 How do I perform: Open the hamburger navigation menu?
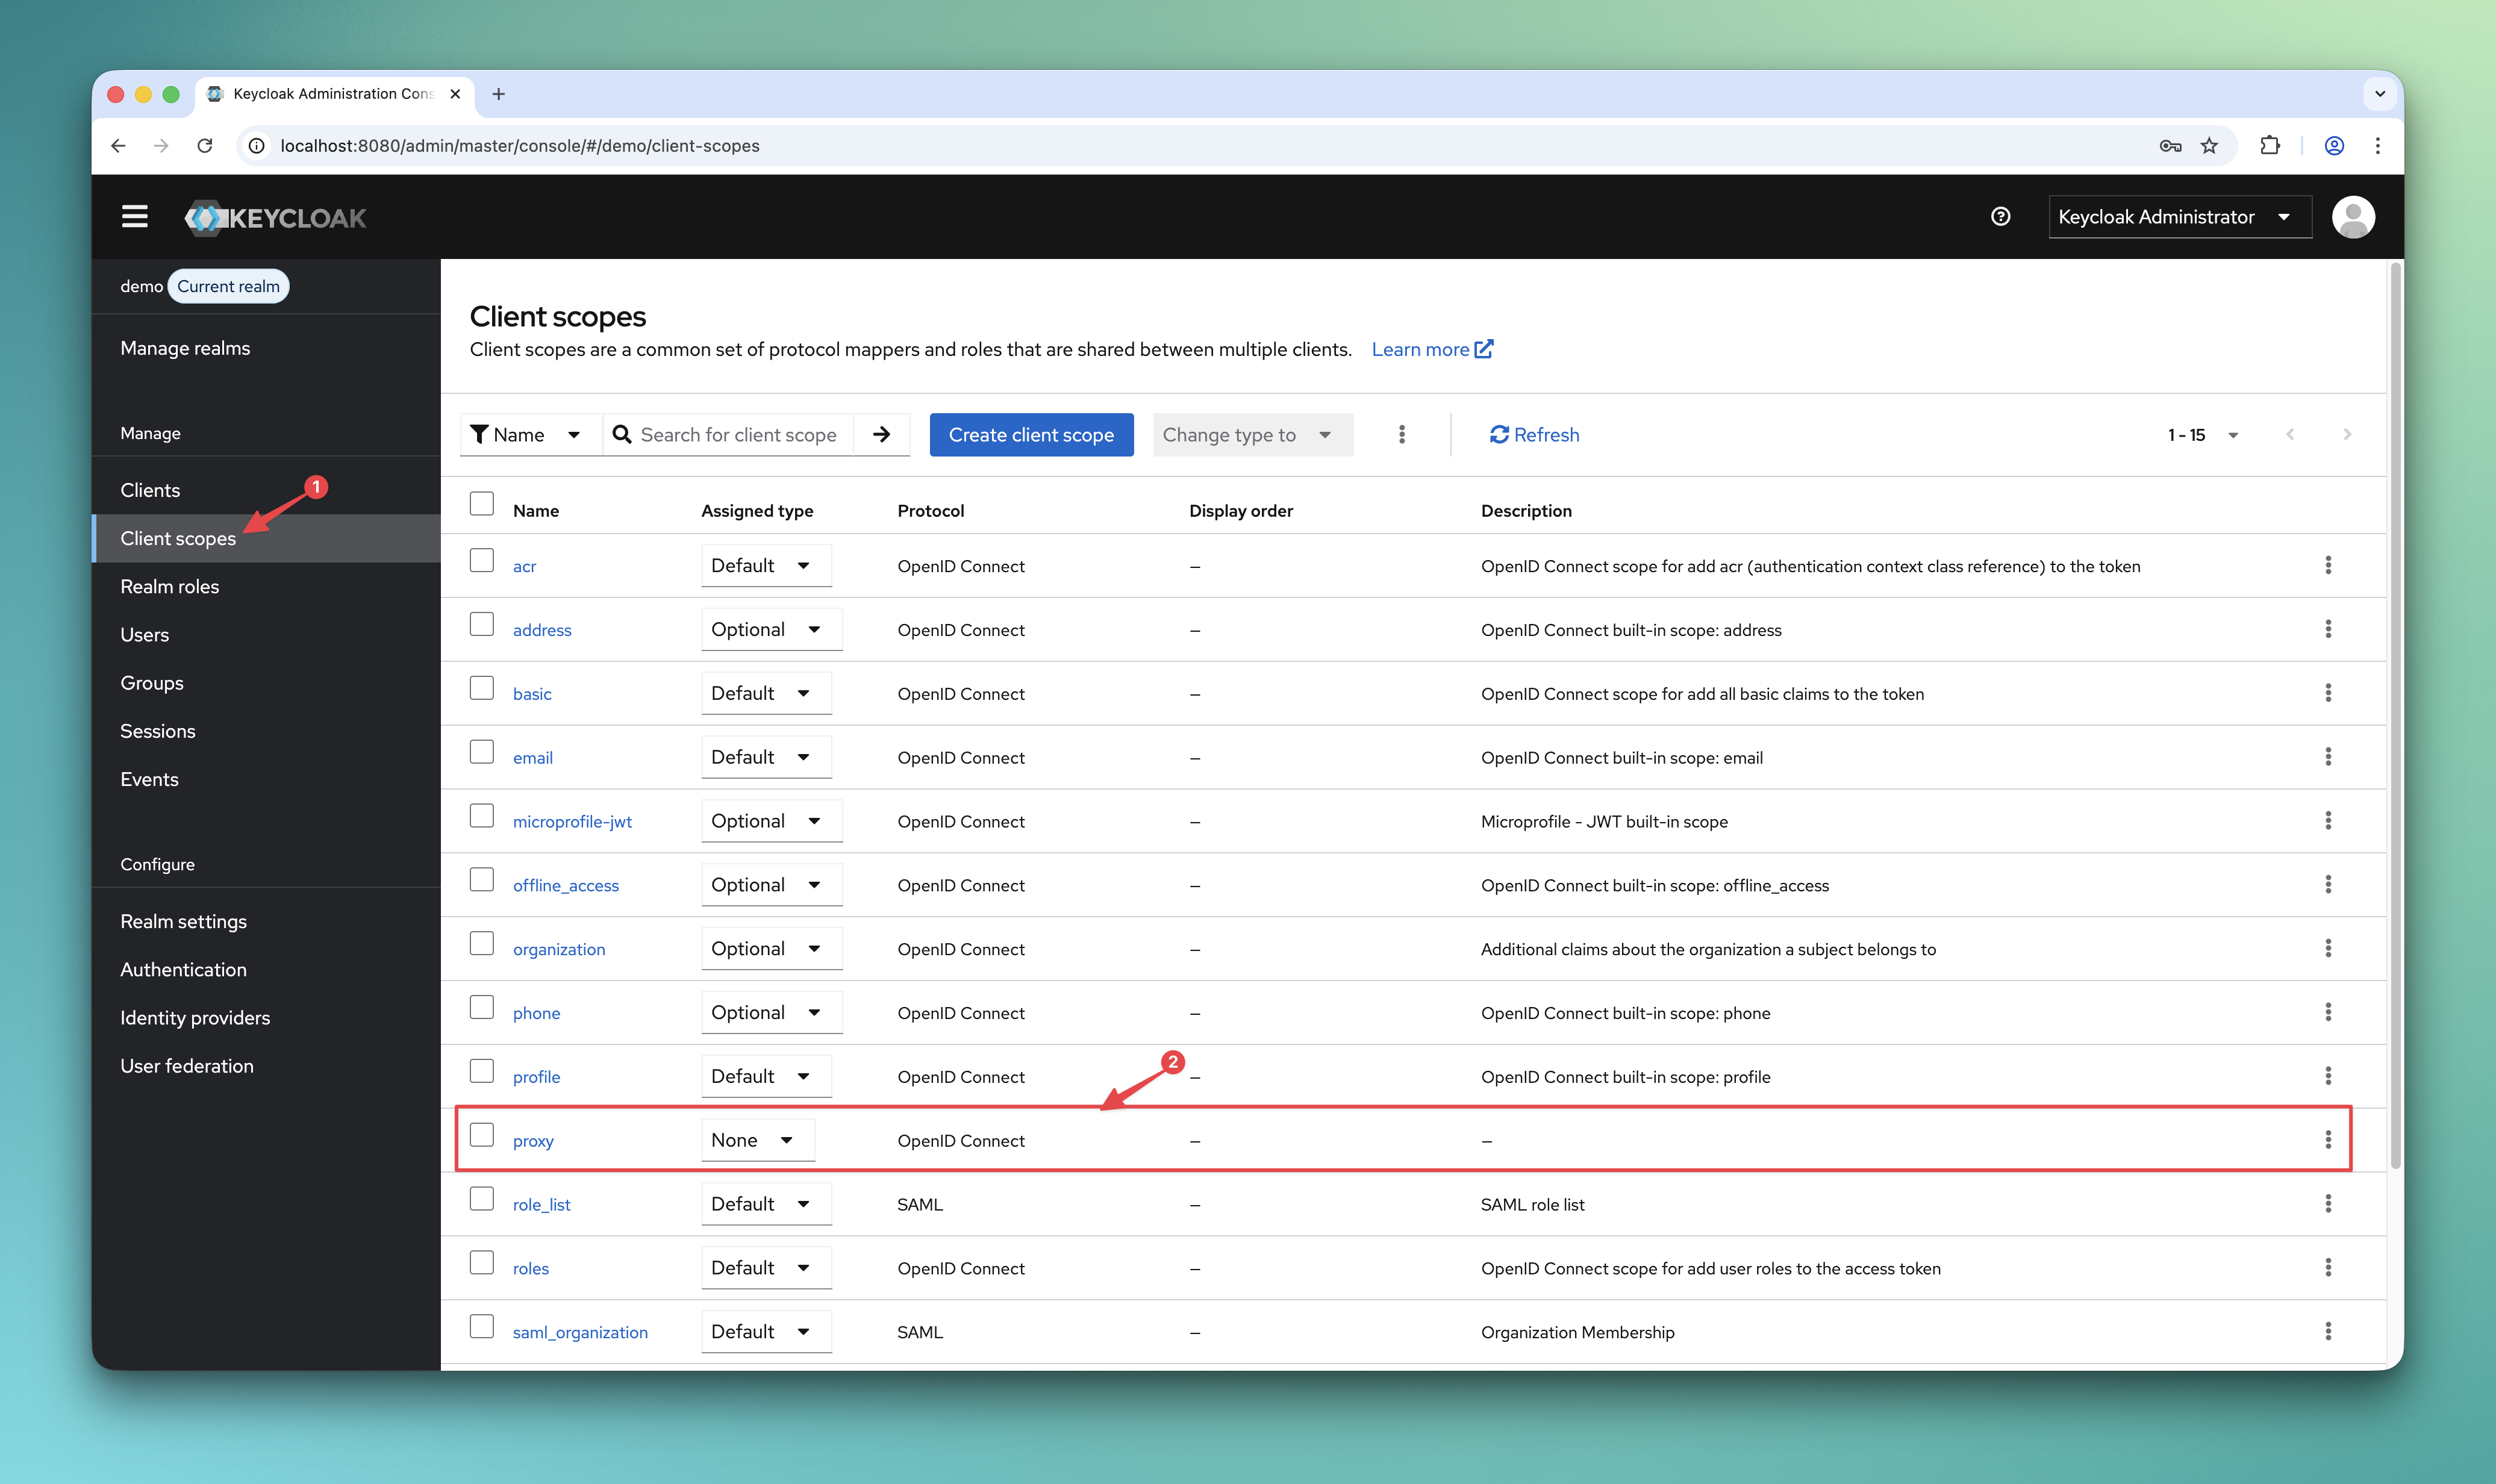tap(135, 217)
